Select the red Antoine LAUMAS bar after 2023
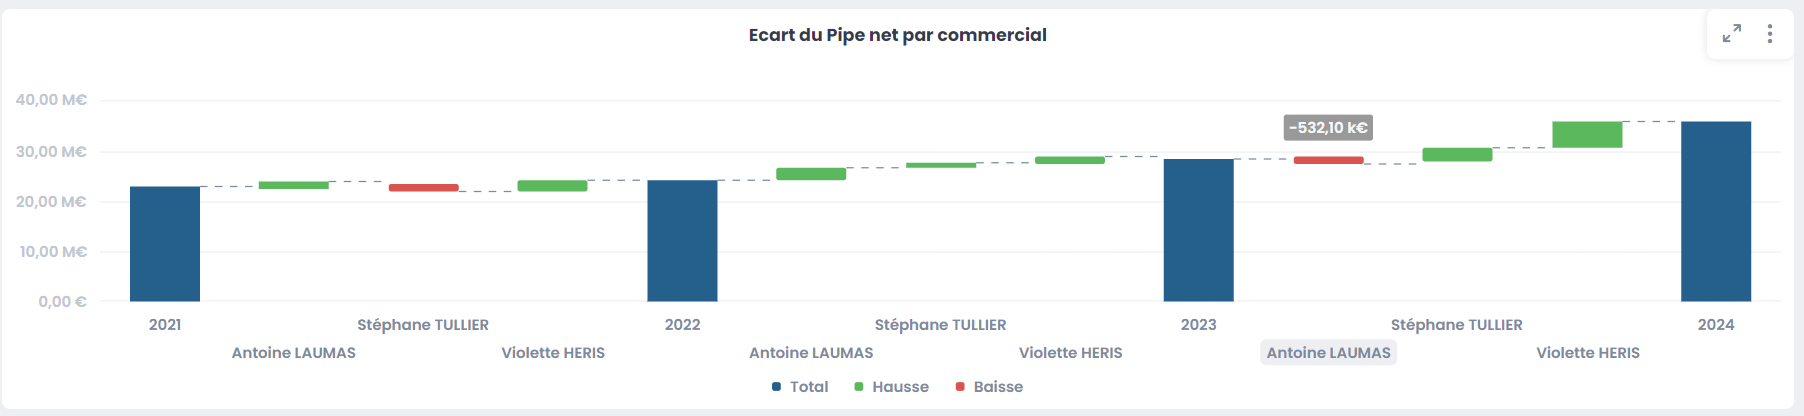 1328,160
